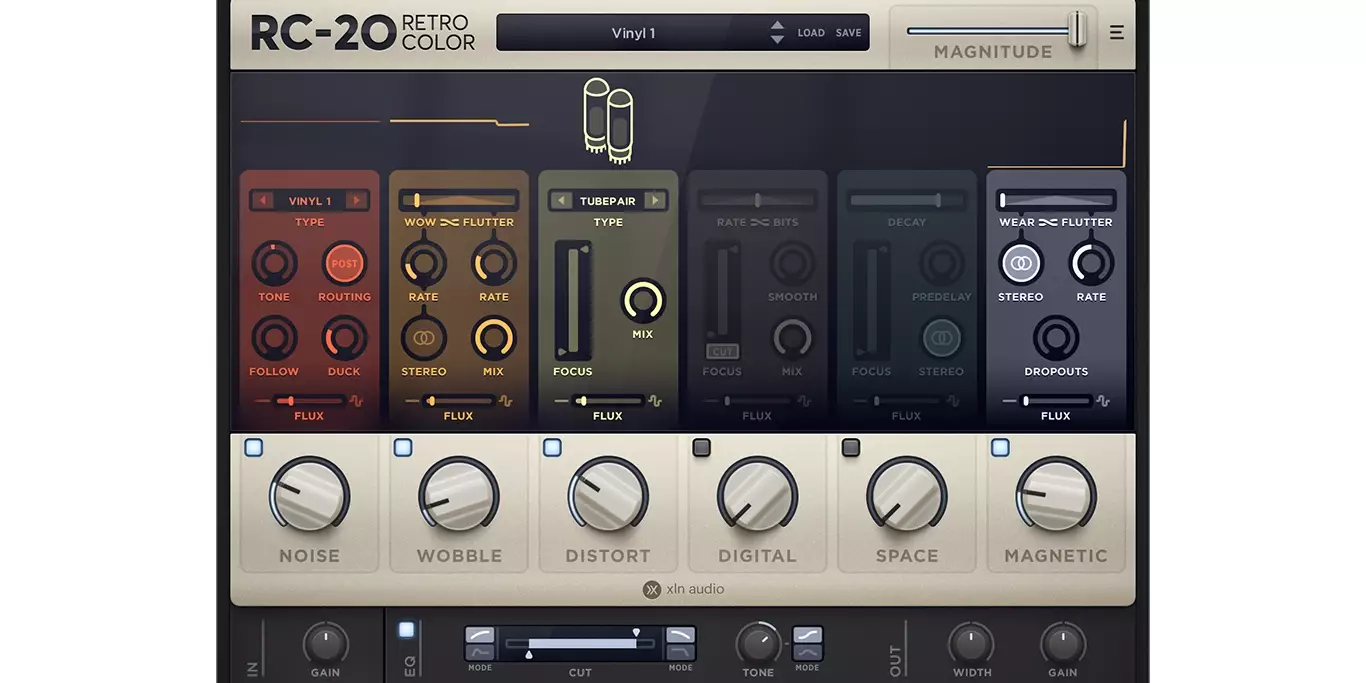
Task: Select previous noise type with left arrow
Action: pyautogui.click(x=263, y=201)
